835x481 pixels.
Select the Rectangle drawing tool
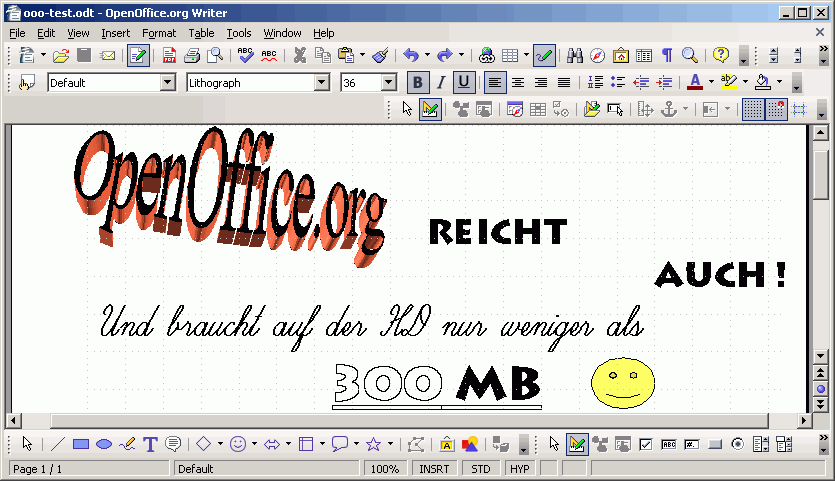point(81,444)
